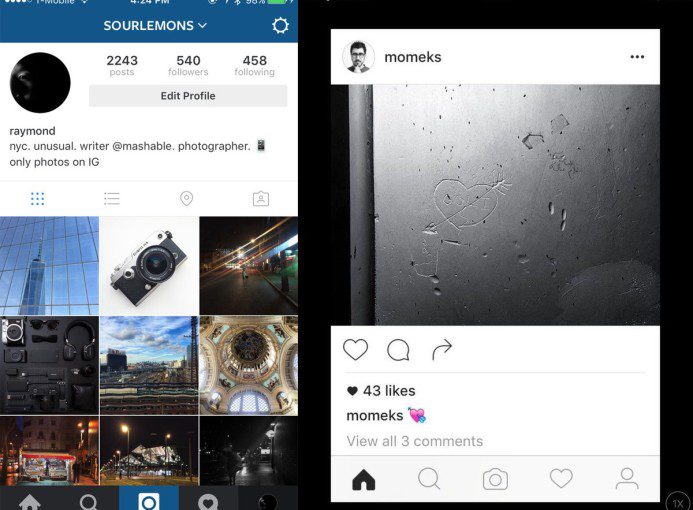
Task: Open the tagged photos tab
Action: 261,198
